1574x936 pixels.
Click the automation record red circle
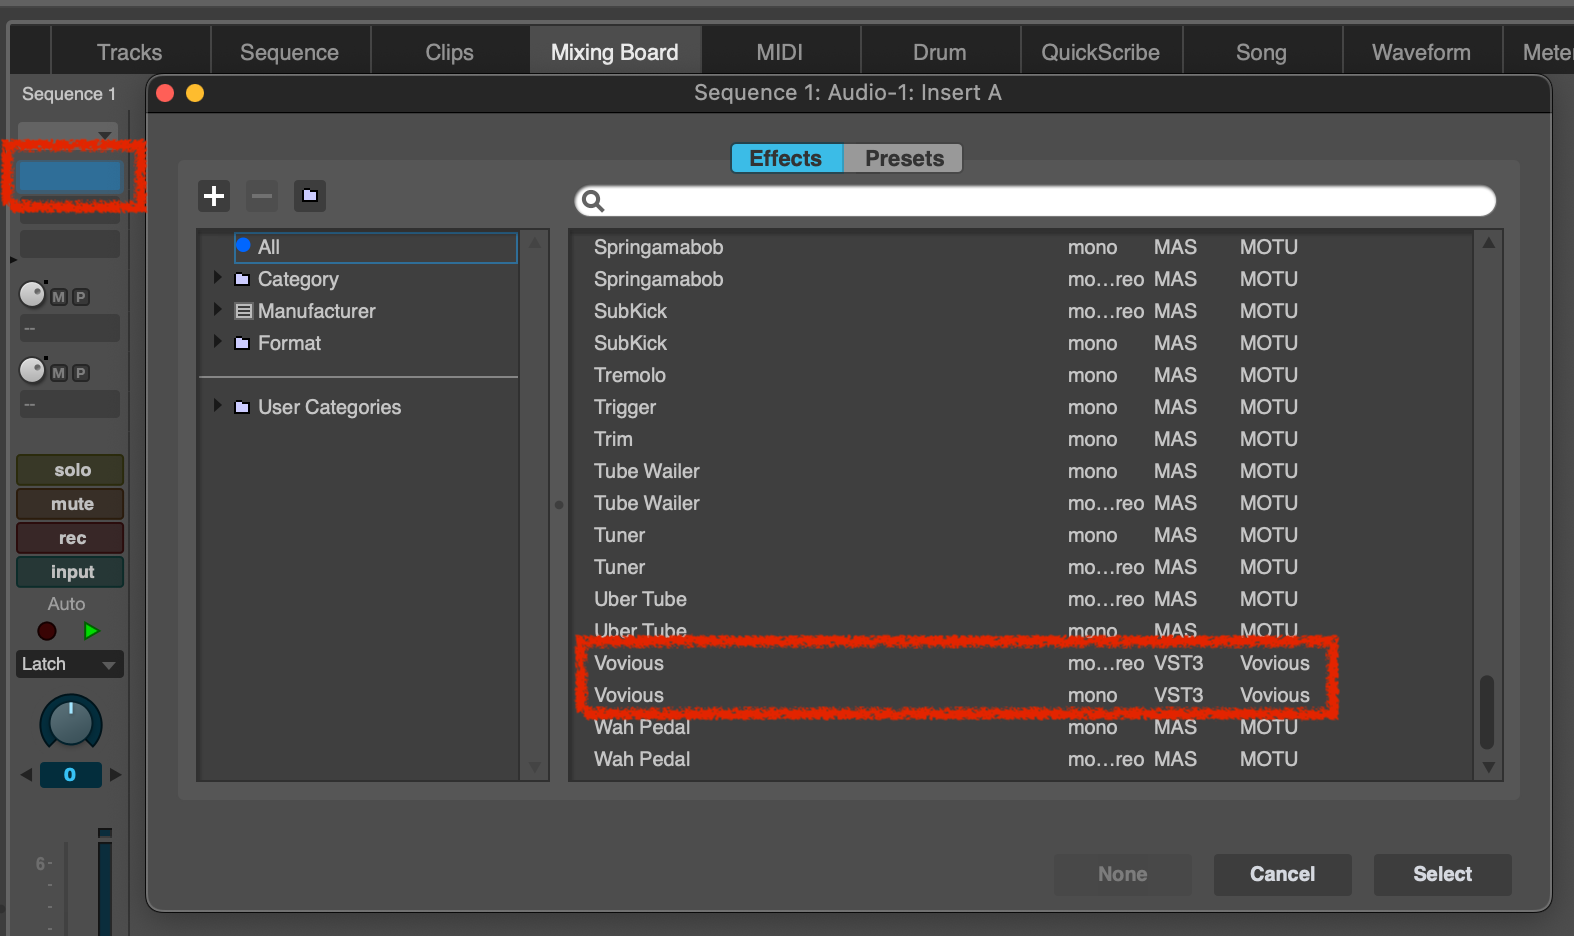(x=47, y=631)
